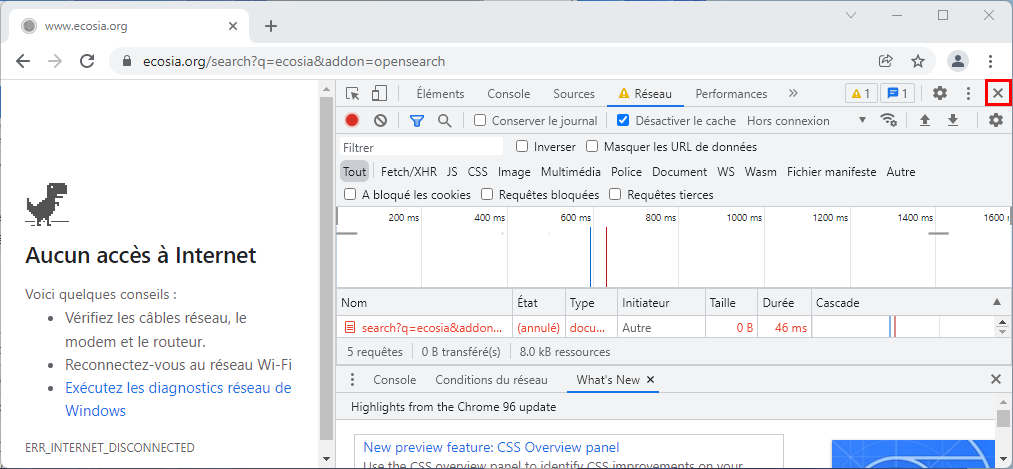Open a new browser tab

click(x=271, y=26)
